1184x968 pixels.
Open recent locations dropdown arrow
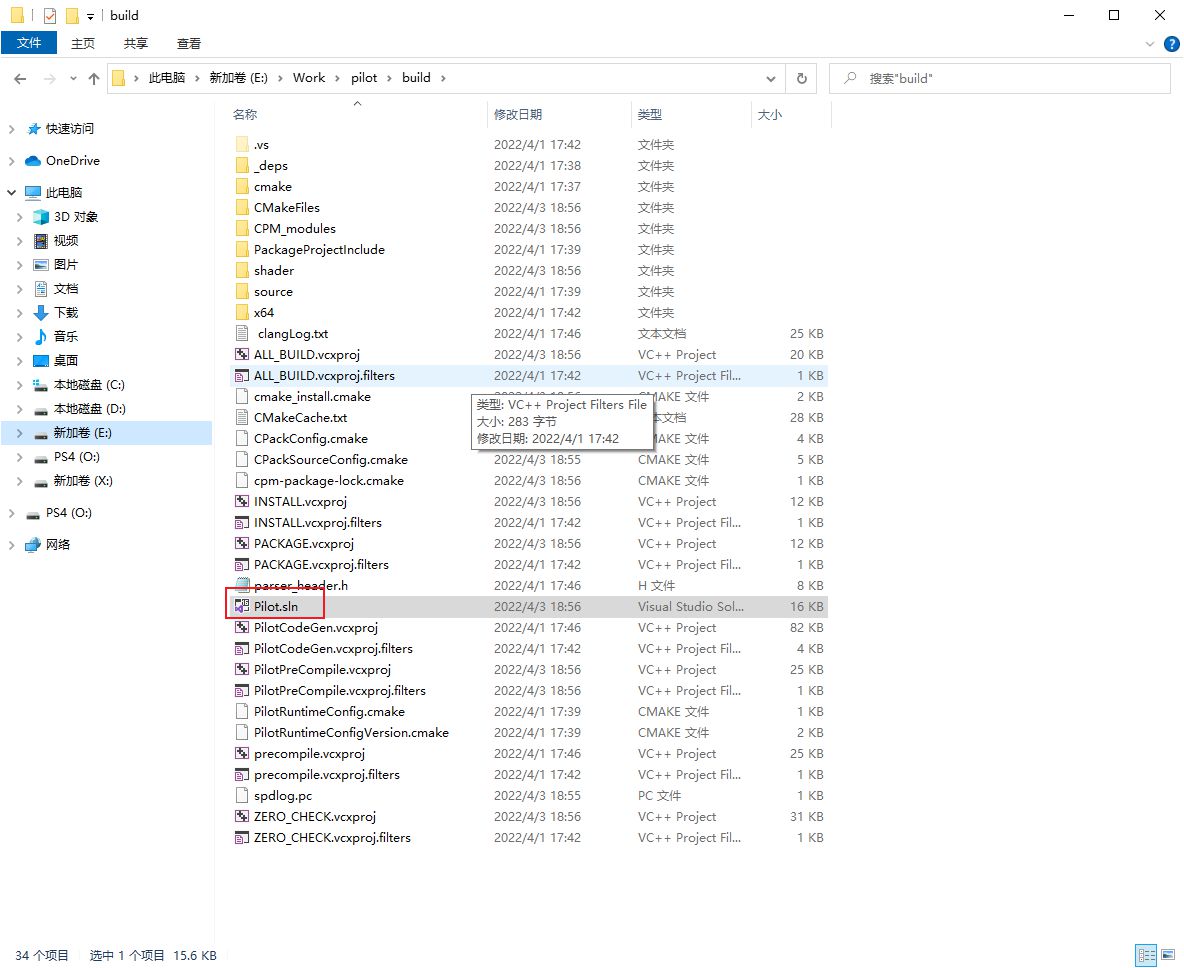tap(72, 79)
